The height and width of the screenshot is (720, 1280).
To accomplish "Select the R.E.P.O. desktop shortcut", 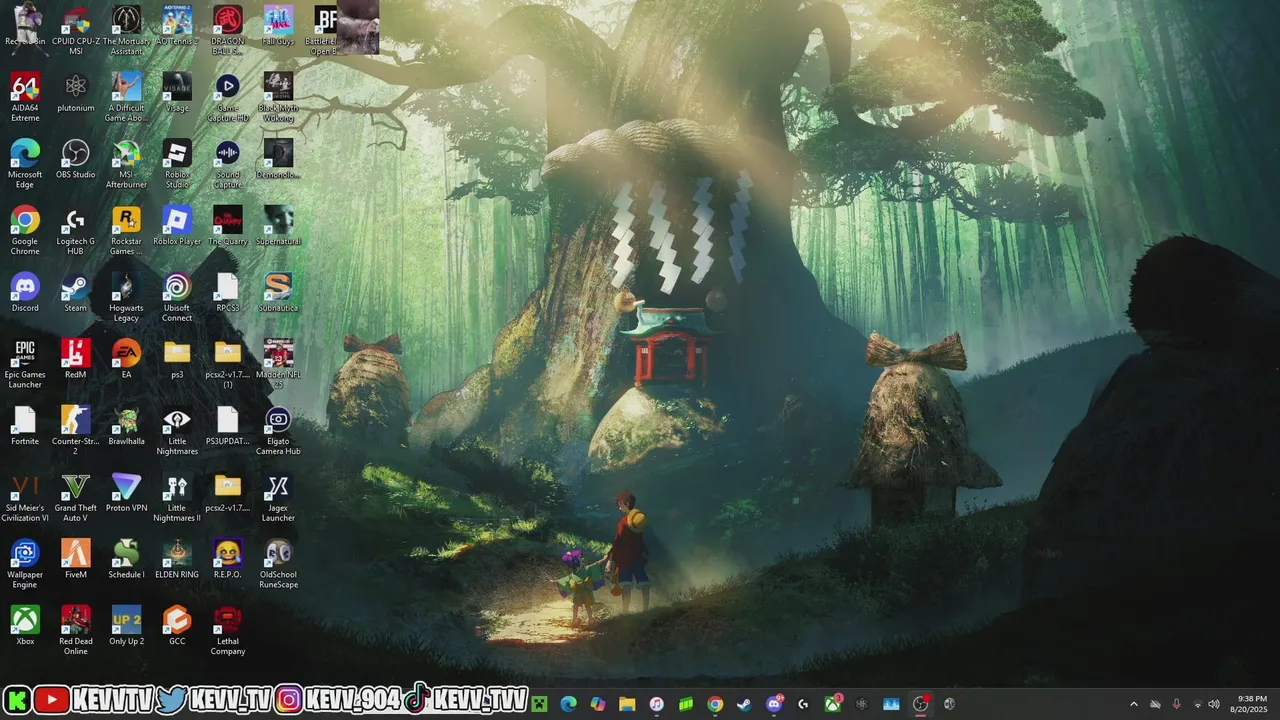I will coord(228,560).
